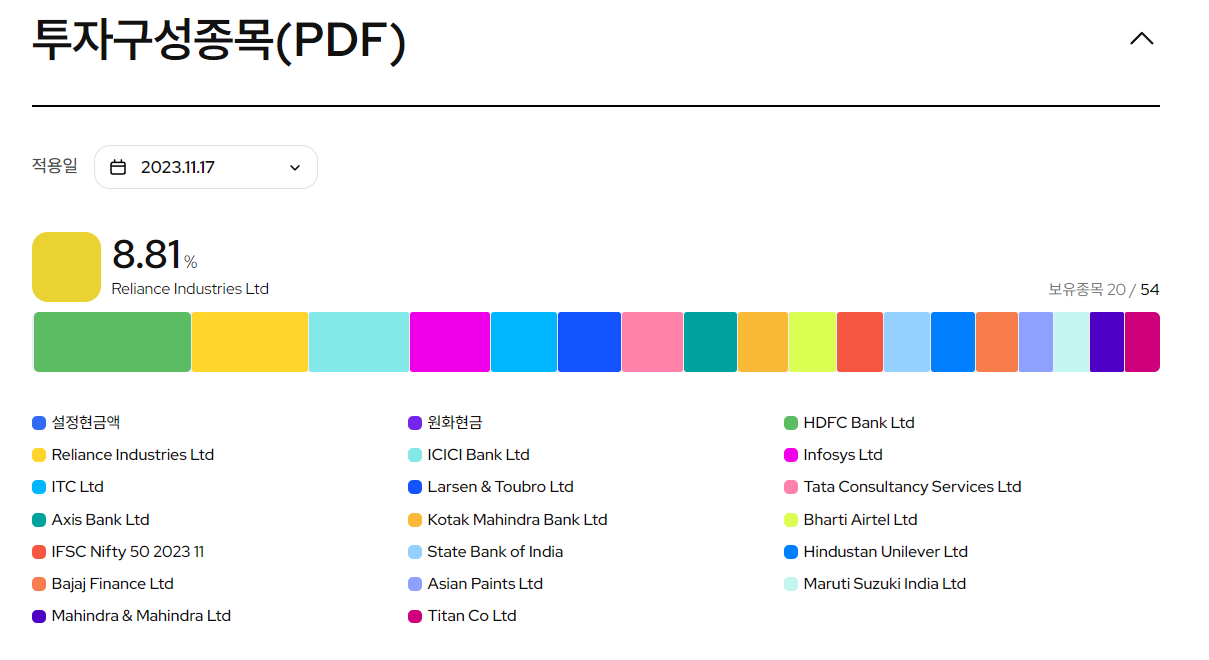Screen dimensions: 1209x660
Task: Select the crimson Titan Co bar segment
Action: [1142, 342]
